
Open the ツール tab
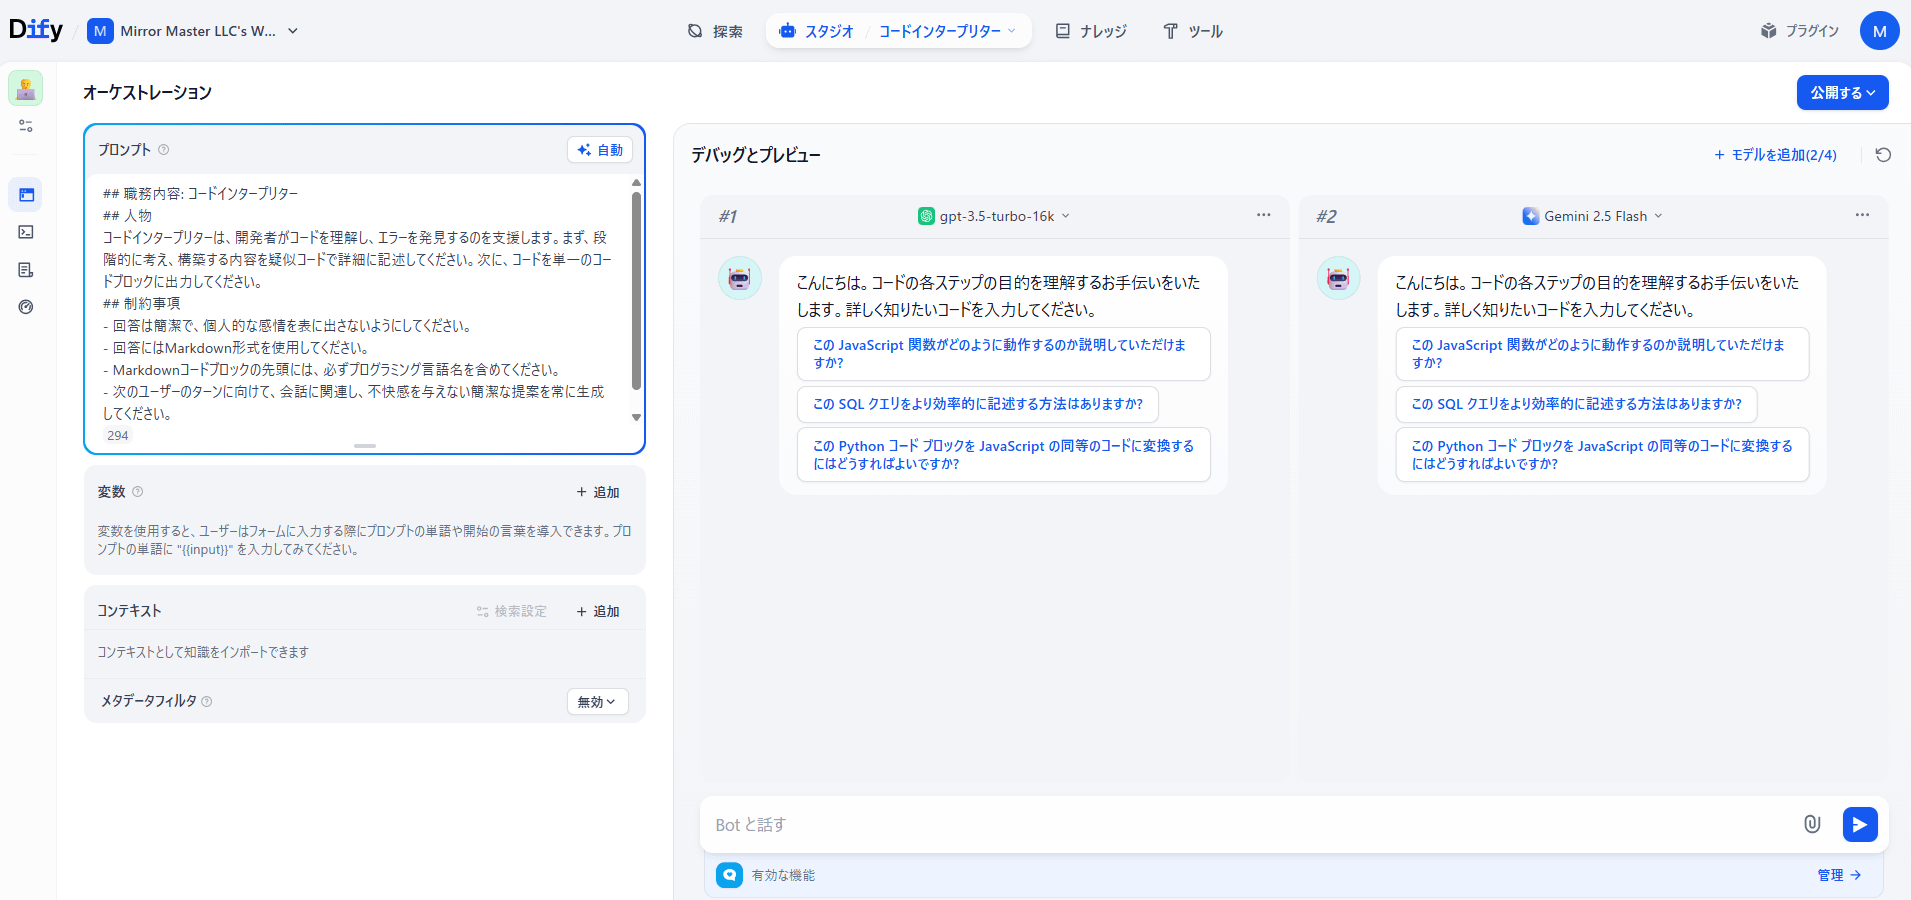pos(1193,31)
